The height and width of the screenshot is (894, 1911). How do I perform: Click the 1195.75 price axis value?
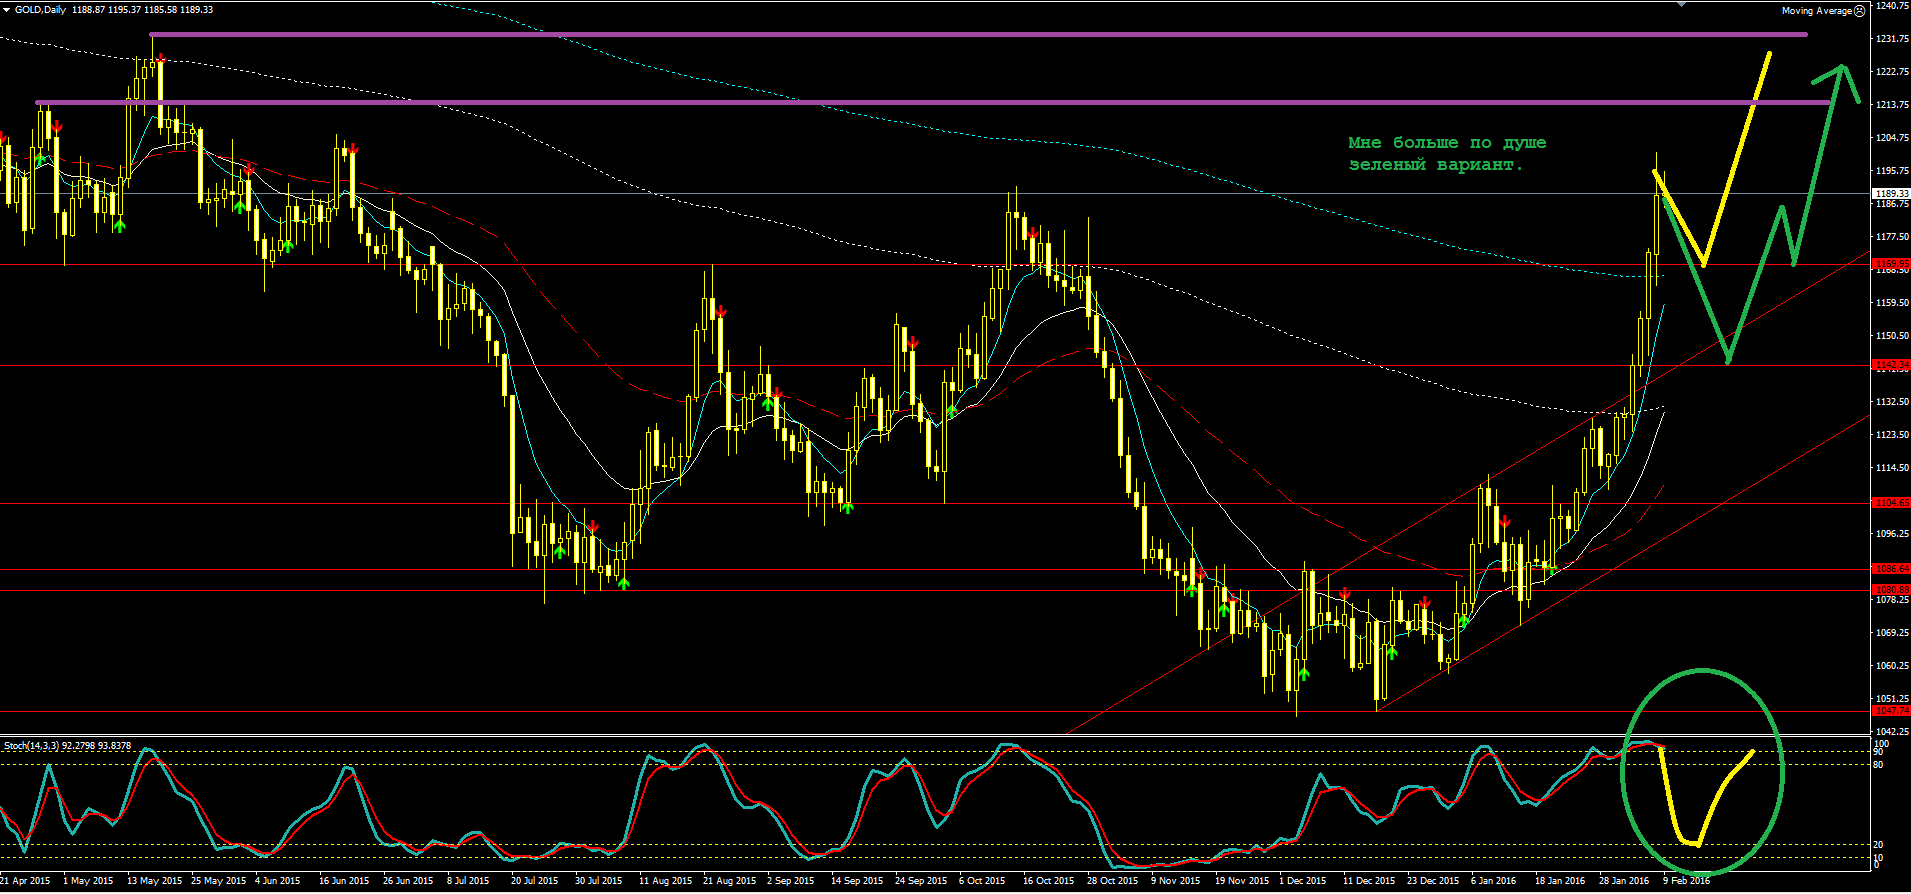[x=1891, y=171]
